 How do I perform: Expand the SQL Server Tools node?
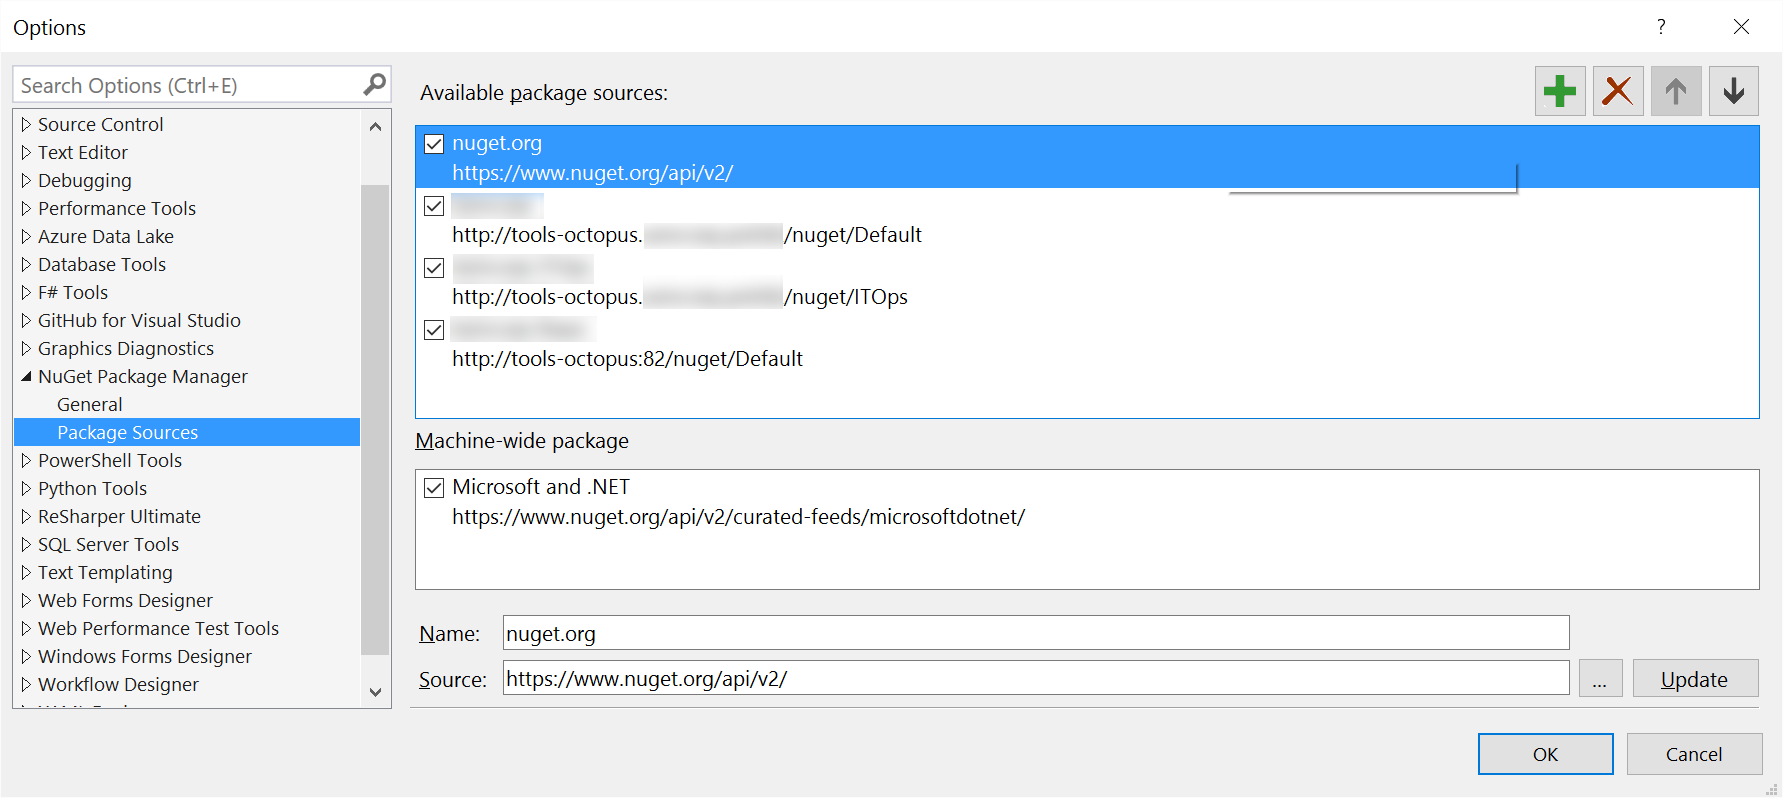[x=26, y=545]
